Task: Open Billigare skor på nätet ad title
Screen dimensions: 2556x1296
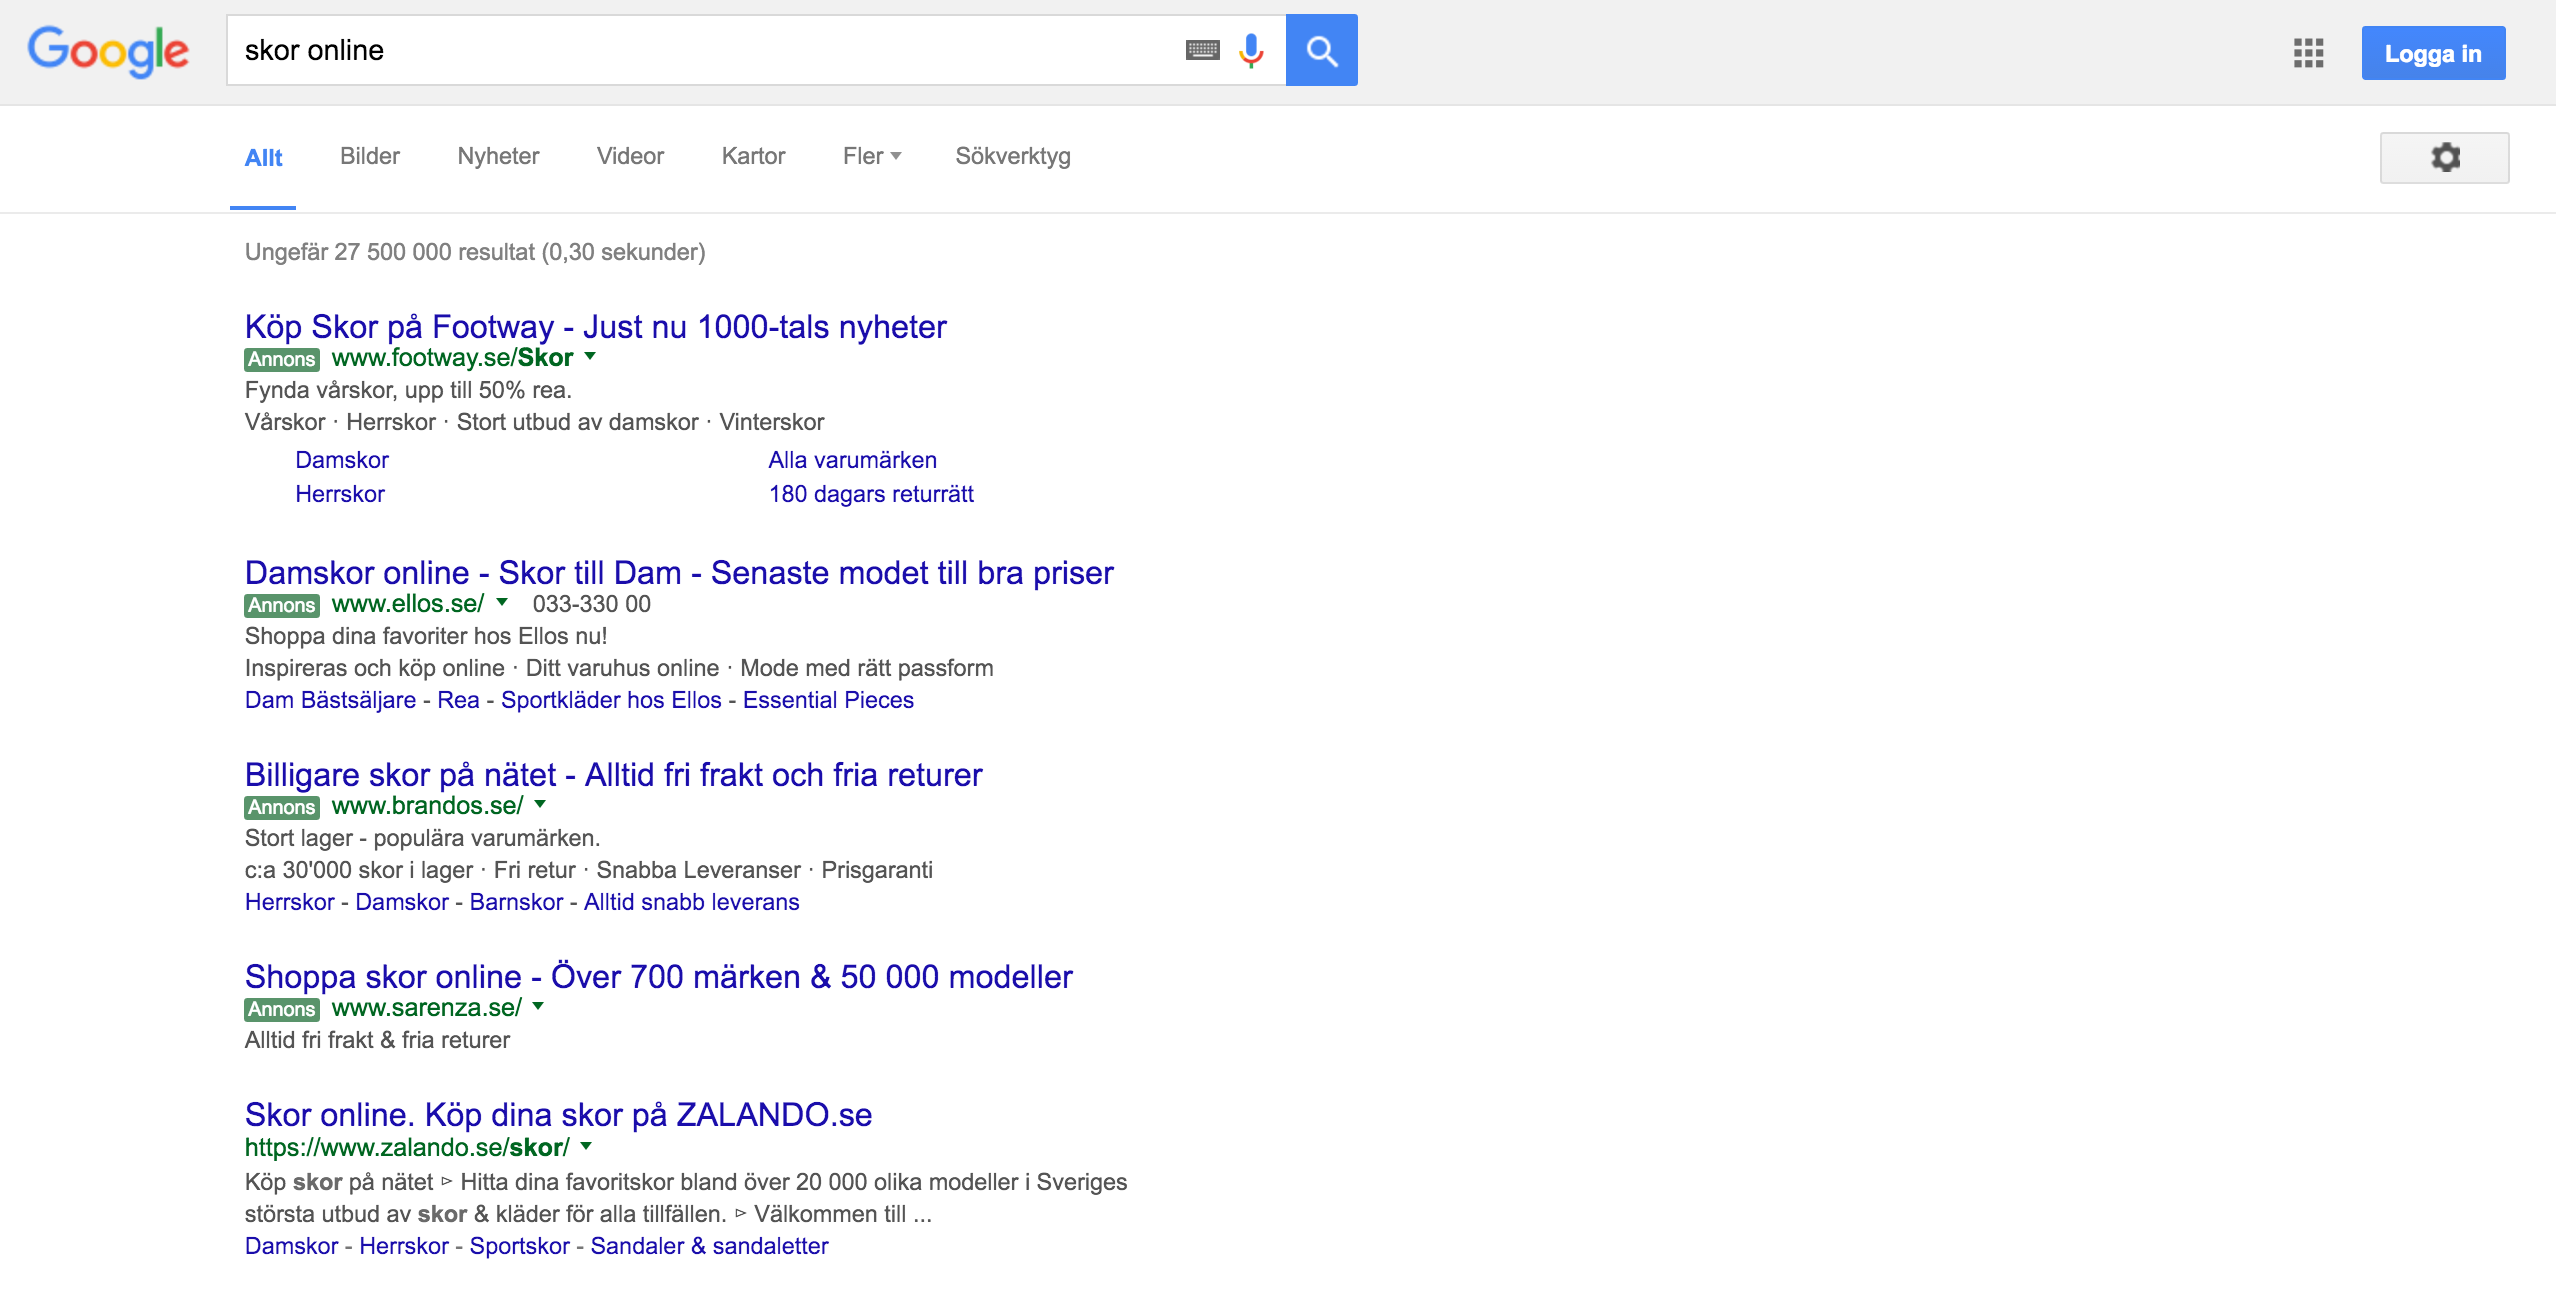Action: coord(613,775)
